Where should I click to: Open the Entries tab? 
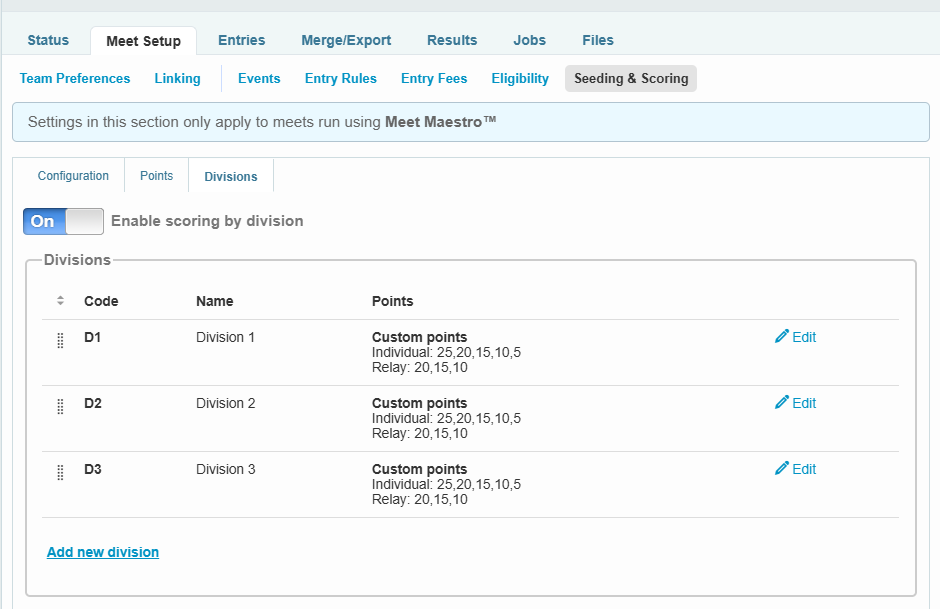tap(241, 40)
